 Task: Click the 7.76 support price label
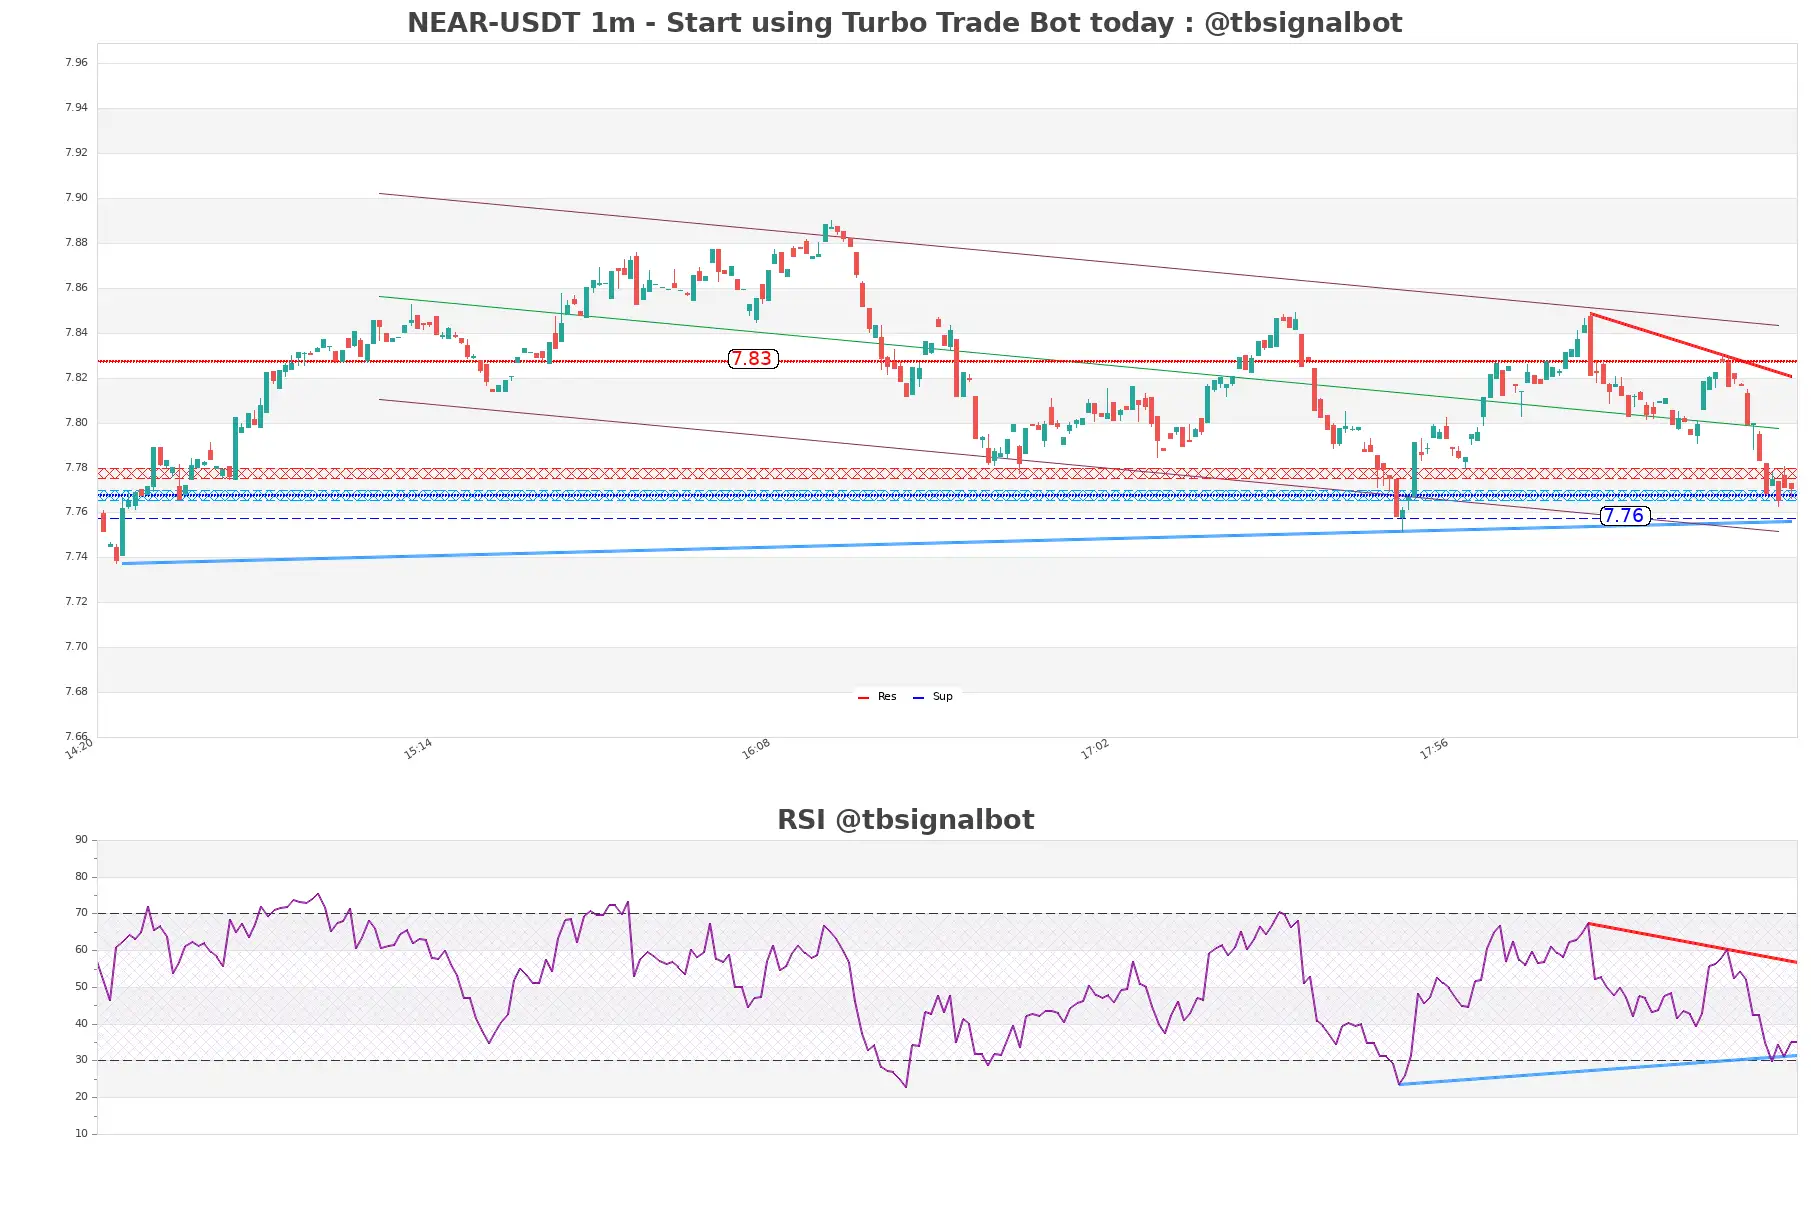tap(1624, 516)
